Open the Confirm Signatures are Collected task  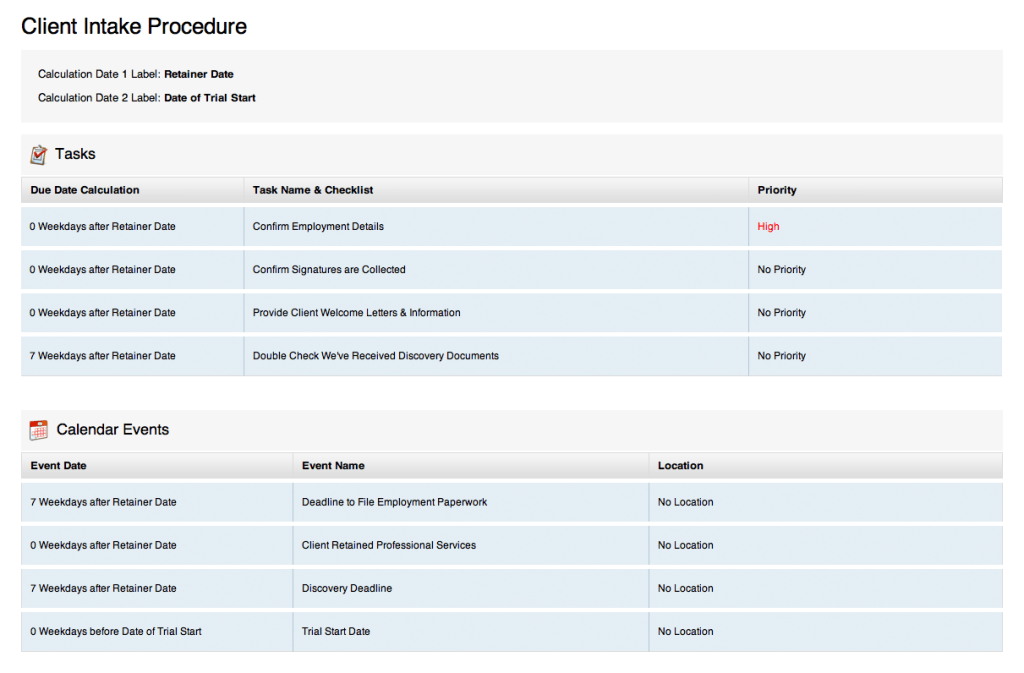pos(329,270)
